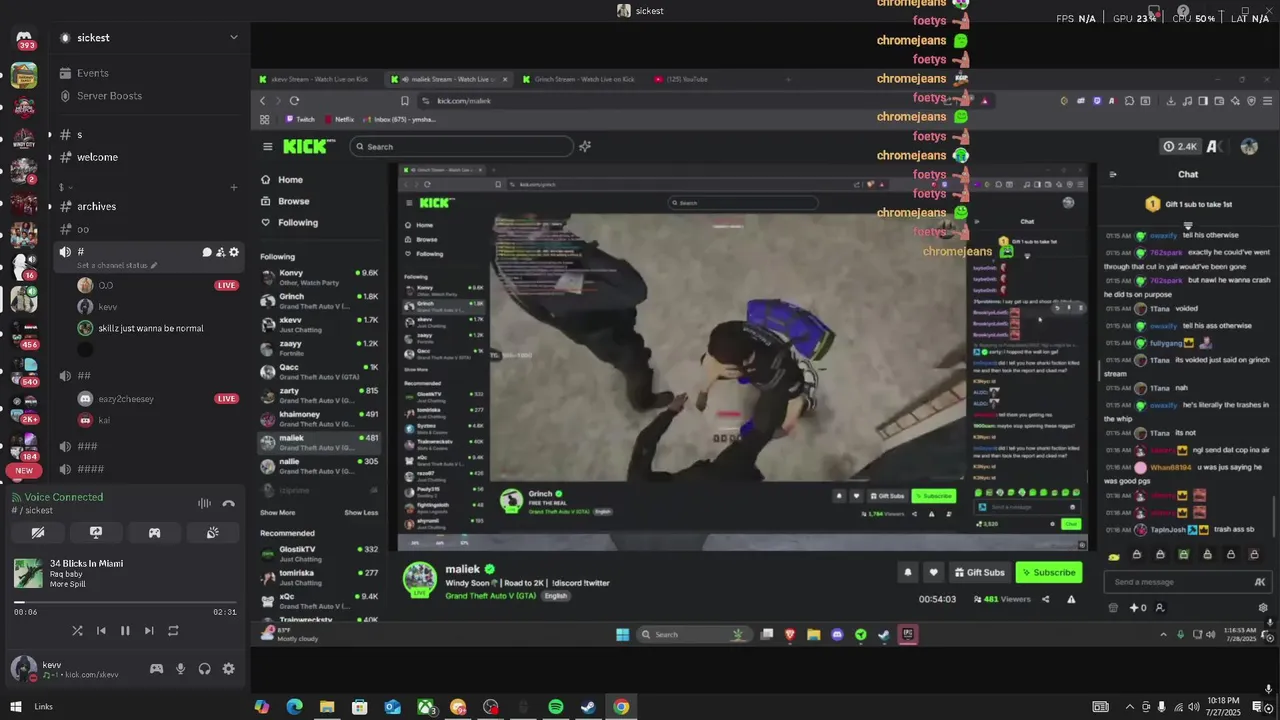The height and width of the screenshot is (720, 1280).
Task: Open chat for the # voice channel
Action: point(207,252)
